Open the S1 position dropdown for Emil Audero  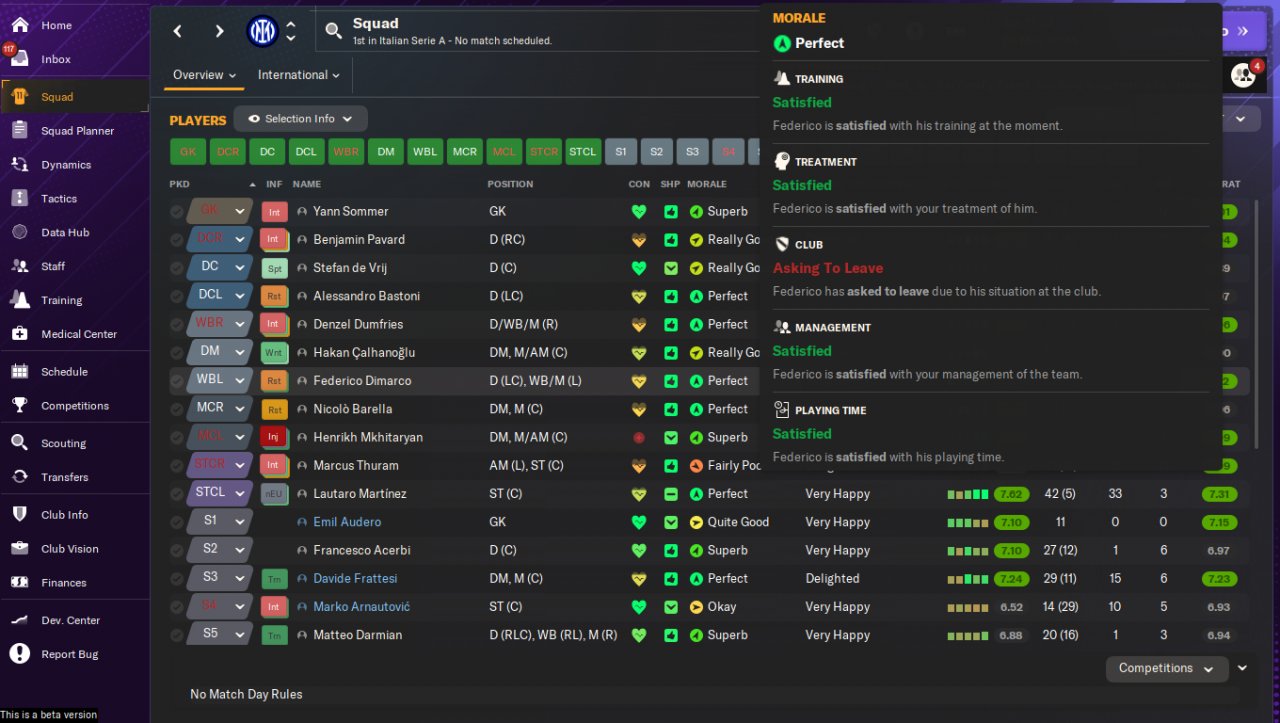pos(220,521)
